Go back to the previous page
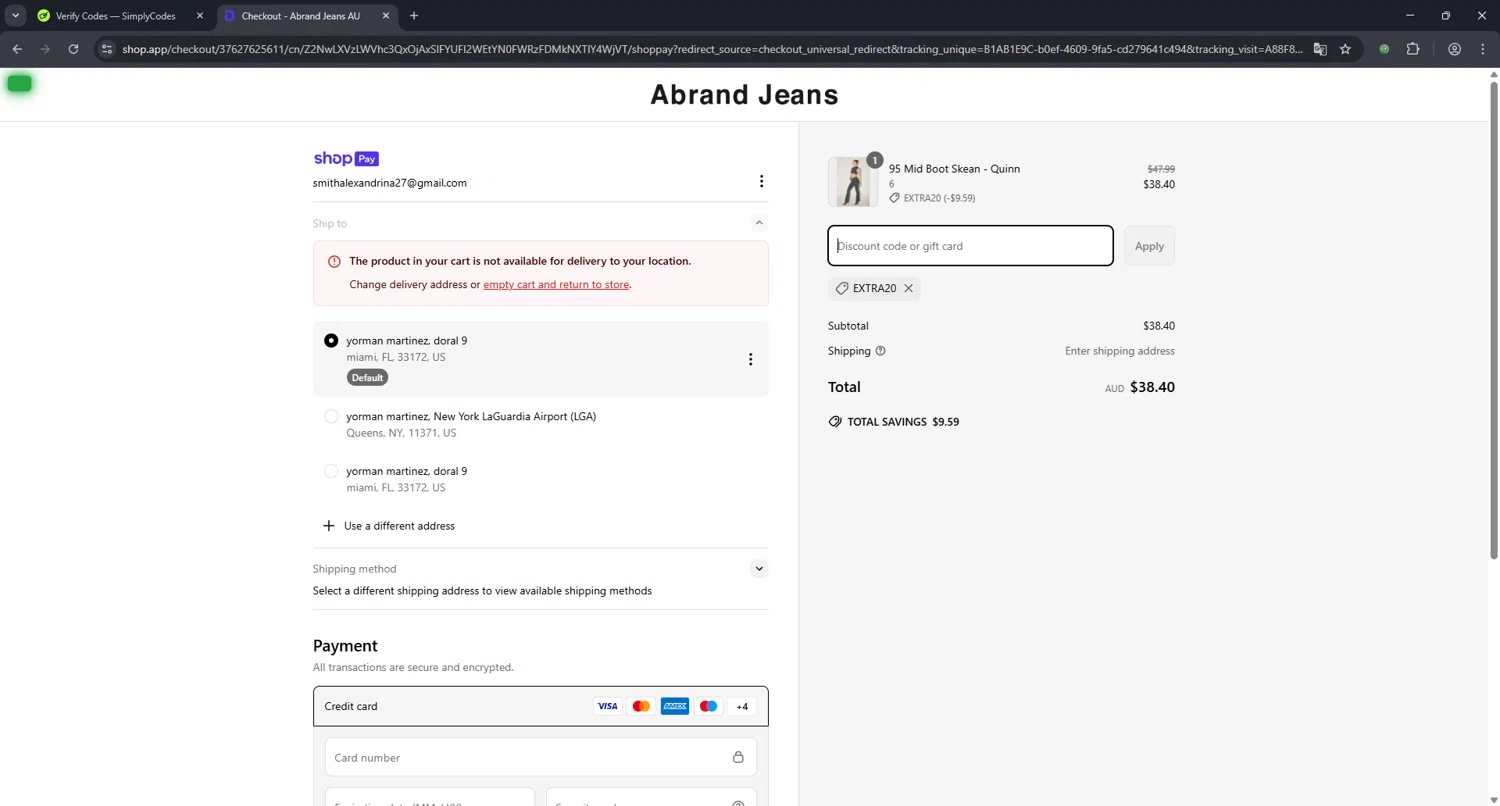The height and width of the screenshot is (806, 1500). click(x=17, y=49)
